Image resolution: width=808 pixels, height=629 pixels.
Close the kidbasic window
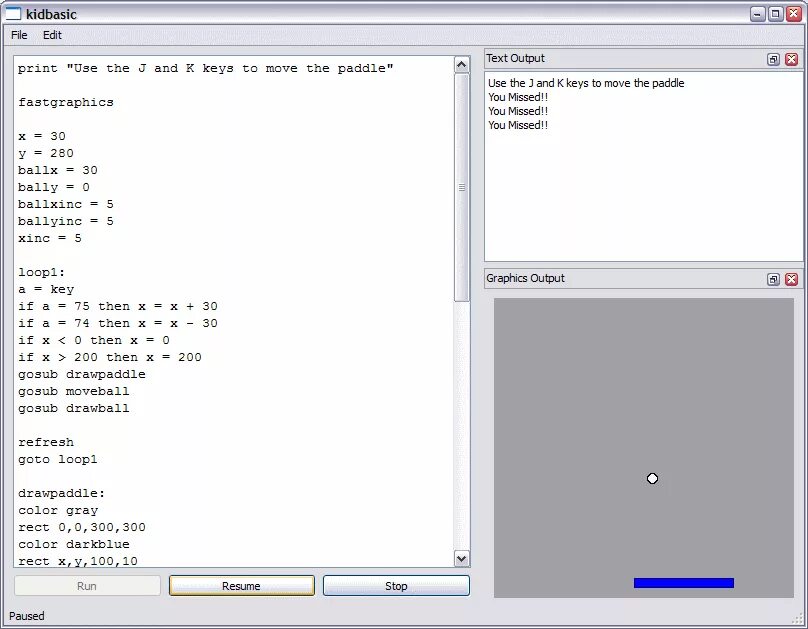(x=794, y=14)
